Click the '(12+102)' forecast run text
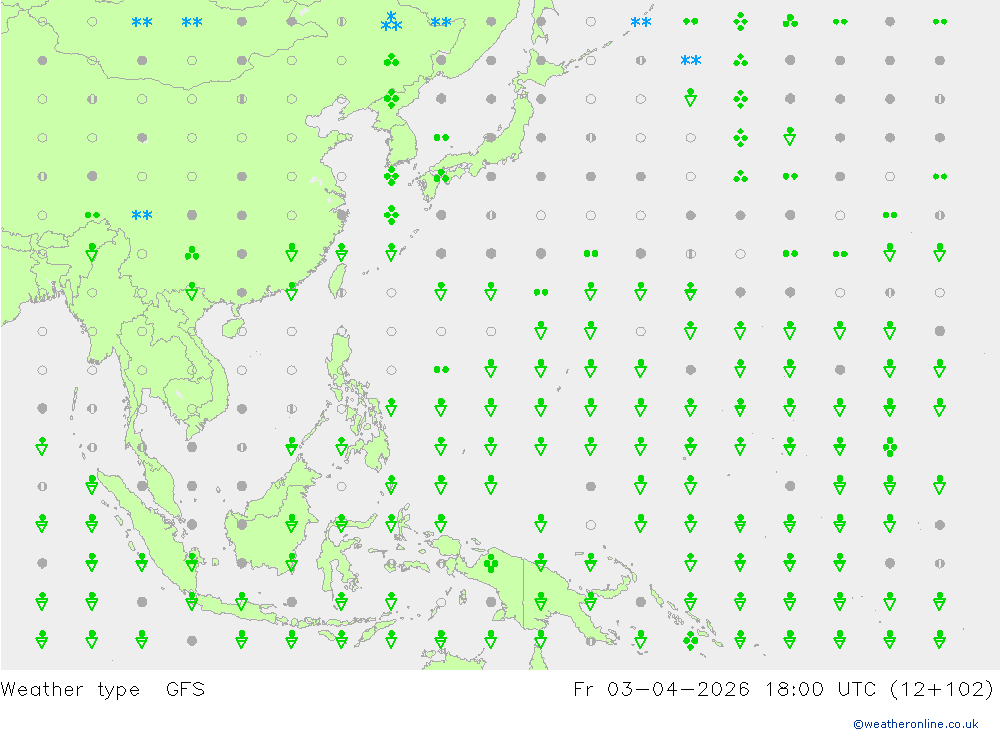1000x733 pixels. 941,689
